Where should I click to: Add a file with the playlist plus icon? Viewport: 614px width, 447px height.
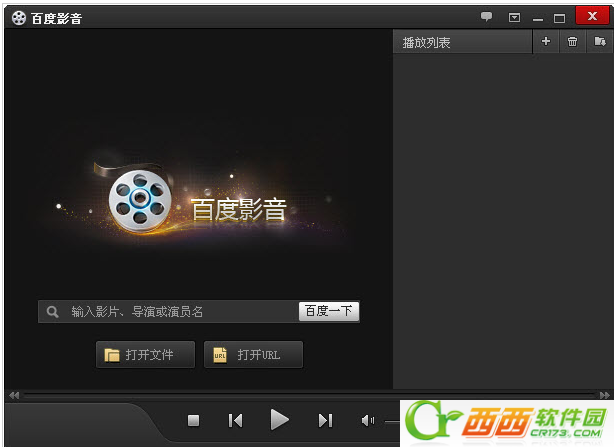[546, 41]
